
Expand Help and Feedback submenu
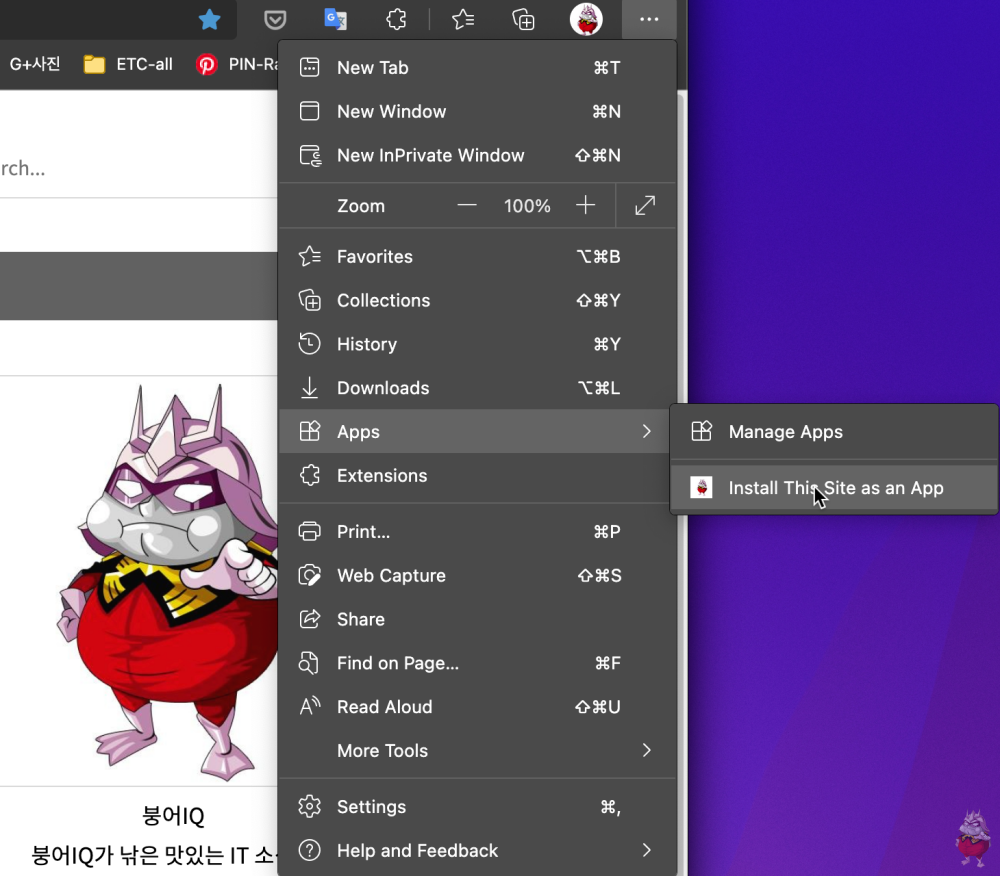477,850
